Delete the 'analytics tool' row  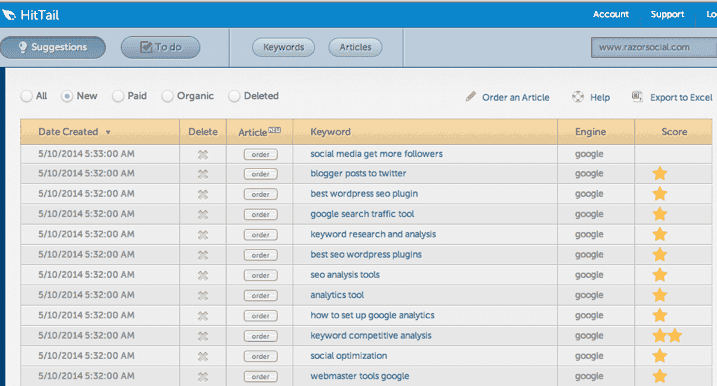click(203, 296)
